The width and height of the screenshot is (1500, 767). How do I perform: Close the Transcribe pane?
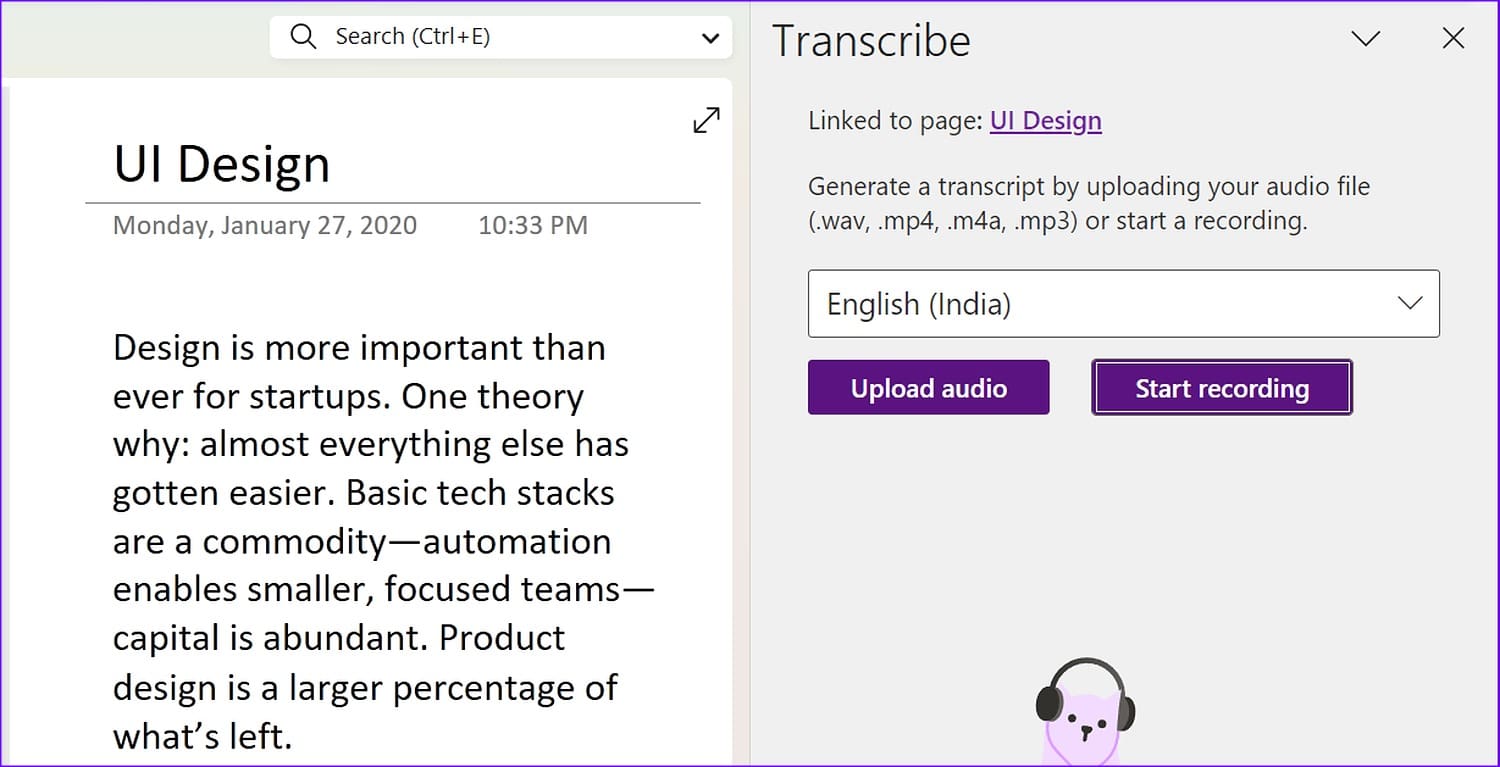(1453, 39)
